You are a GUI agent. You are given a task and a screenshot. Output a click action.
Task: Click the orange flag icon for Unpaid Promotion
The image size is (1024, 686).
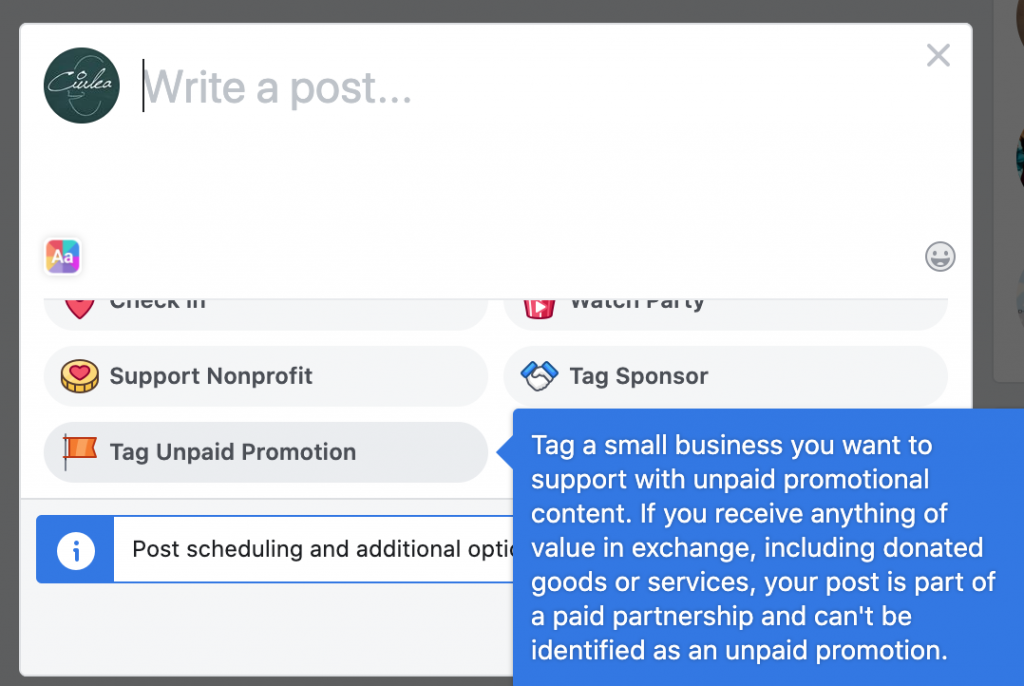(x=79, y=452)
